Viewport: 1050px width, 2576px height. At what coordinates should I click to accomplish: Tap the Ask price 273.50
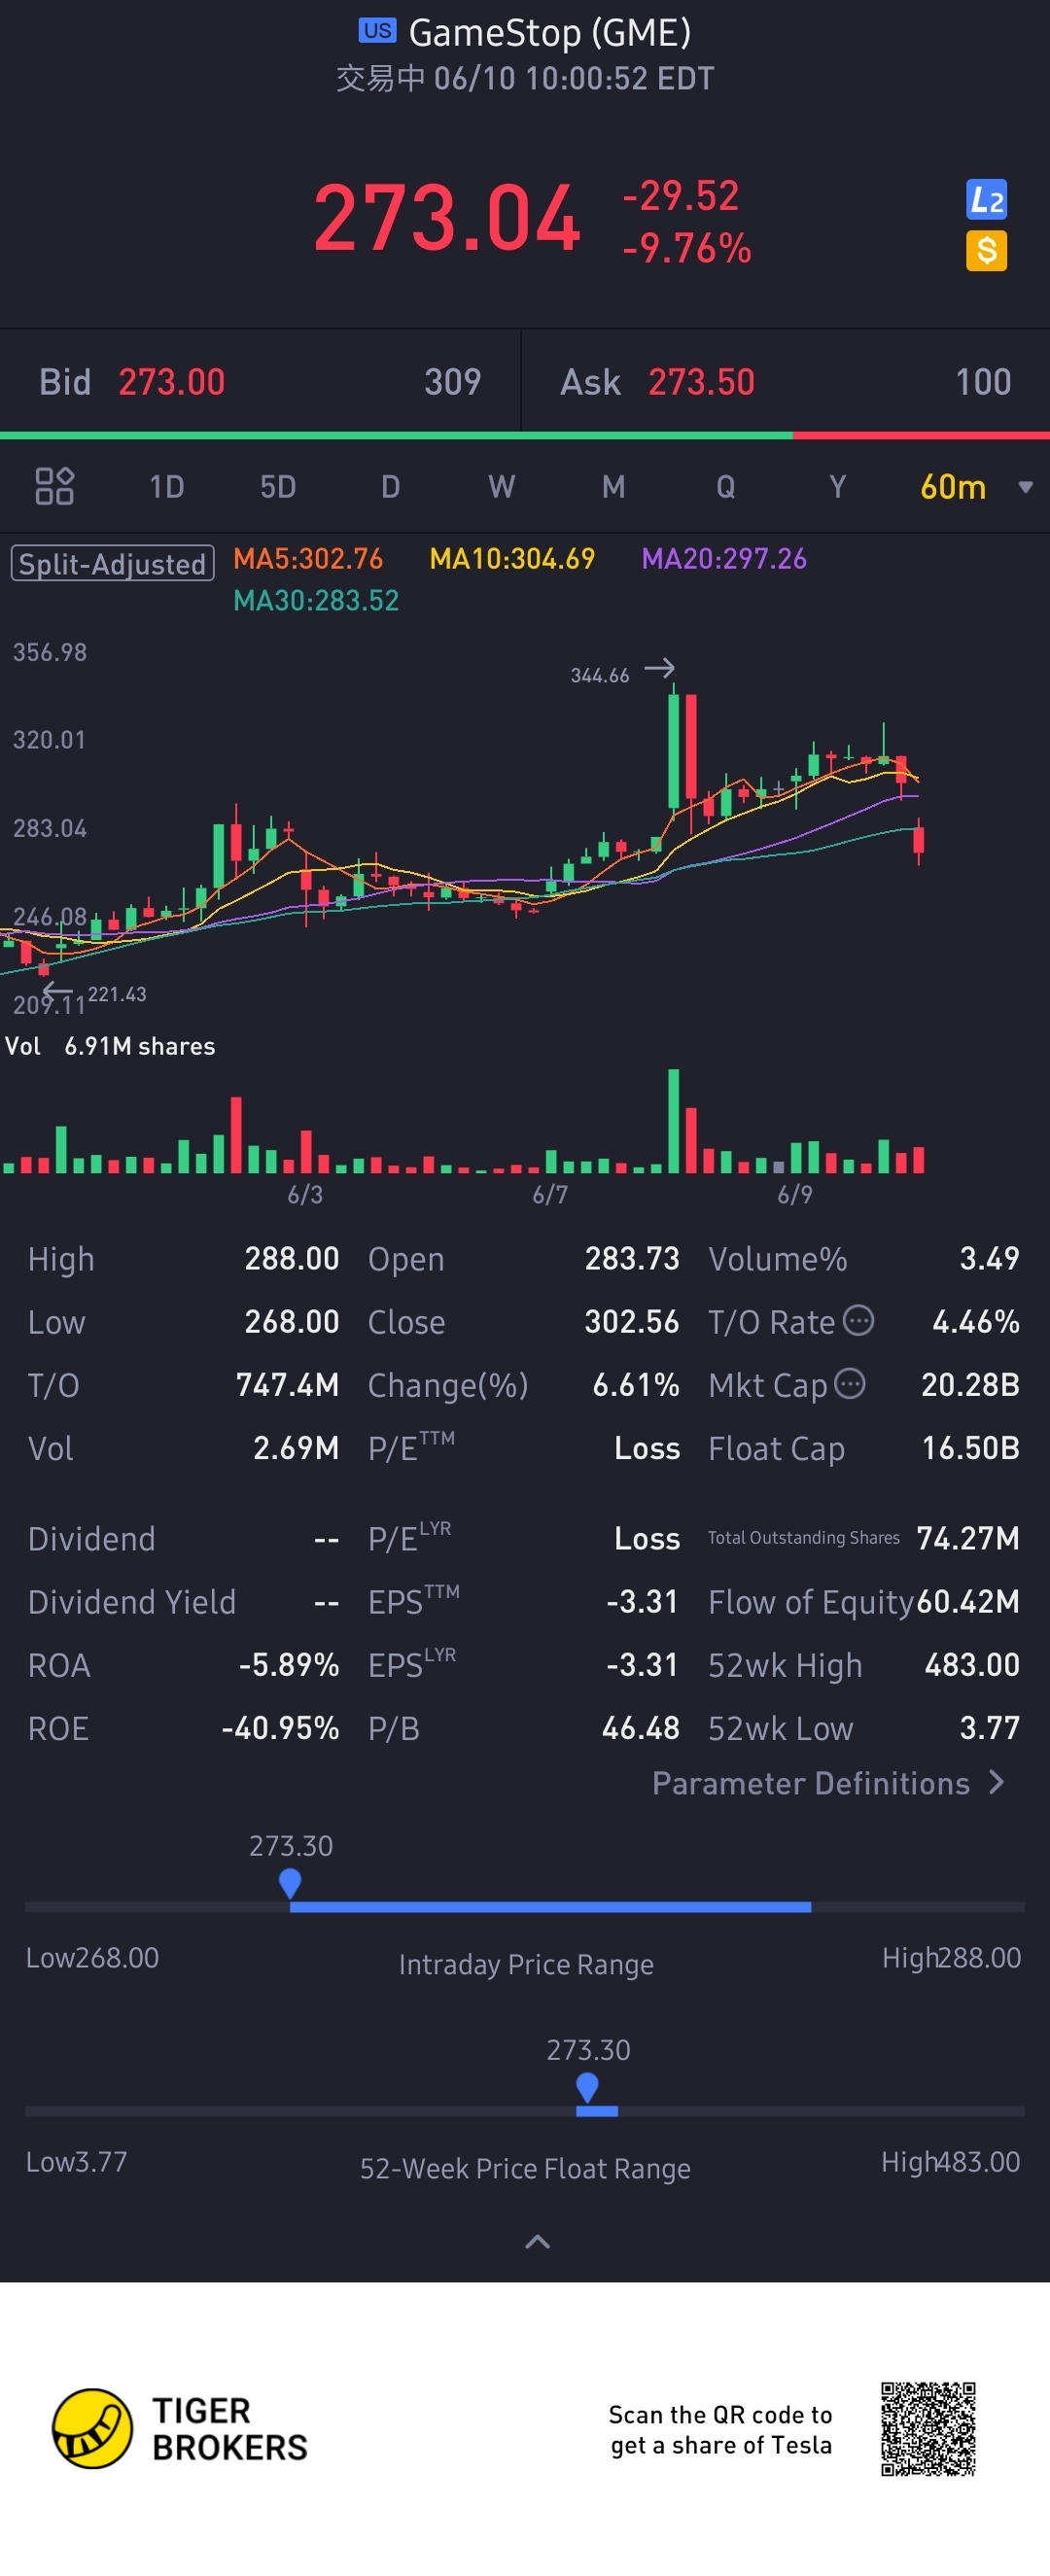pyautogui.click(x=701, y=382)
